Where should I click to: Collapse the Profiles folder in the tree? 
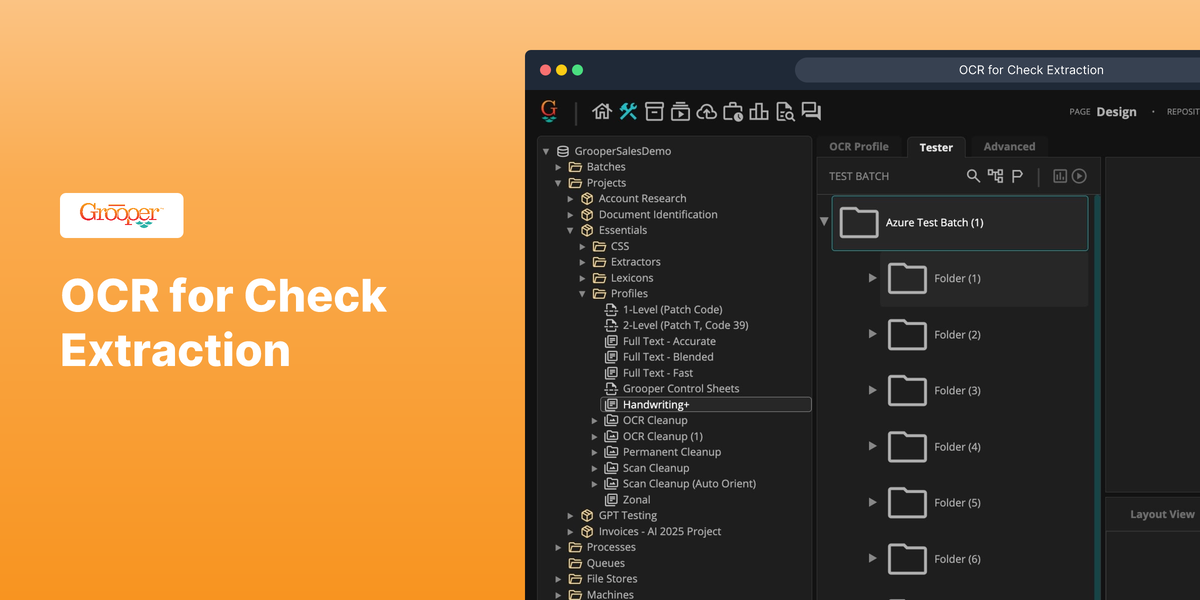pyautogui.click(x=581, y=293)
